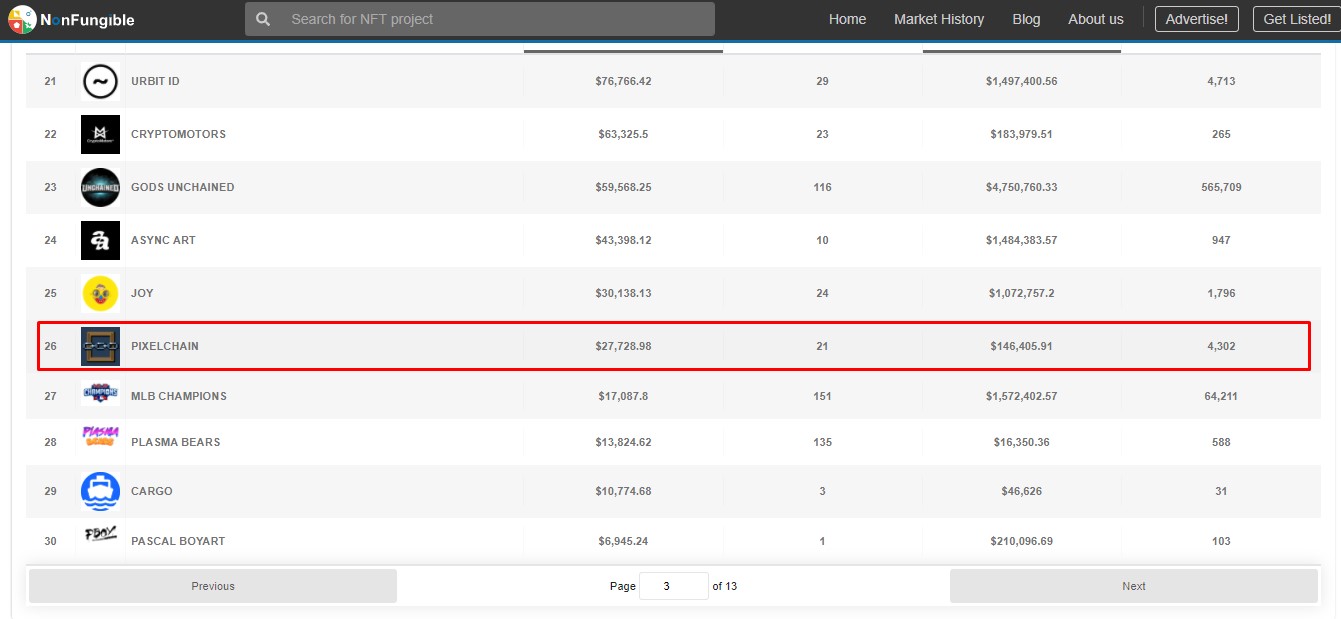The image size is (1341, 619).
Task: Go to the Next page of results
Action: [x=1134, y=586]
